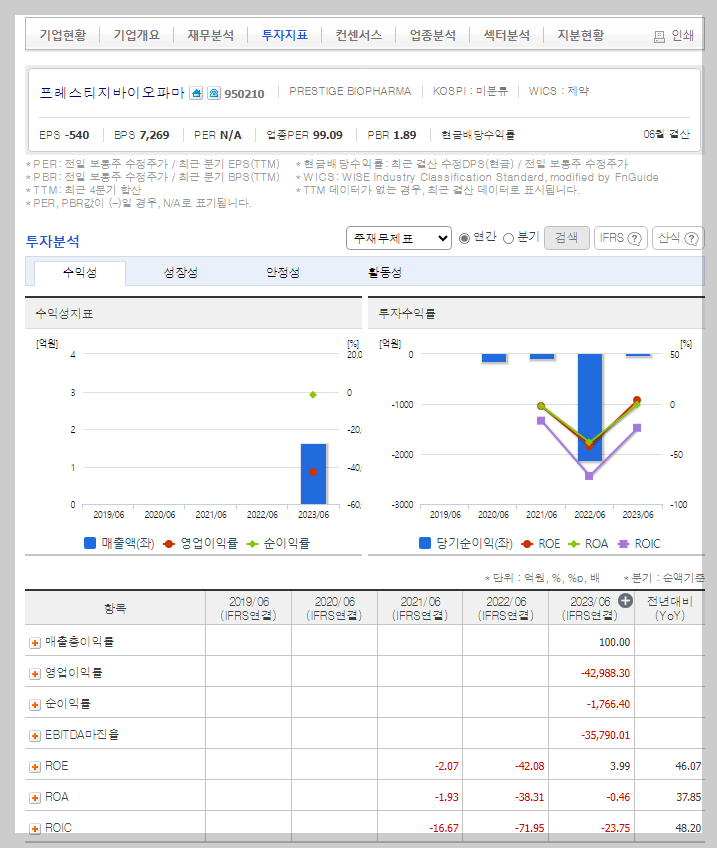Screen dimensions: 717x848
Task: Switch to the 활동성 tab
Action: click(x=385, y=273)
